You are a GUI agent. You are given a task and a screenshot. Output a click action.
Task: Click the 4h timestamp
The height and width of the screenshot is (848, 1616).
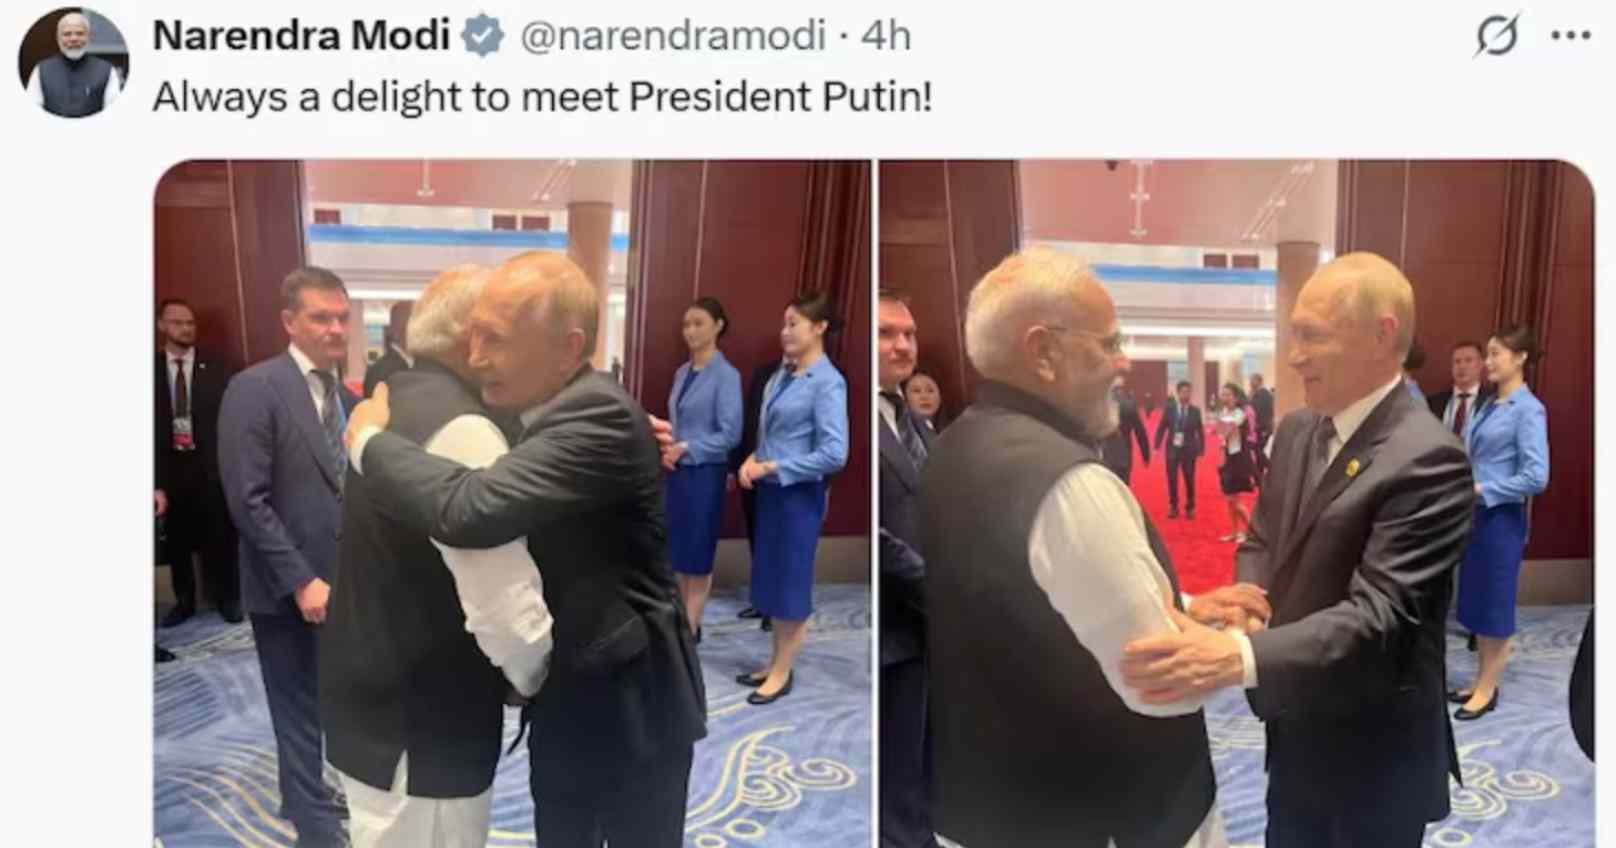(x=886, y=36)
